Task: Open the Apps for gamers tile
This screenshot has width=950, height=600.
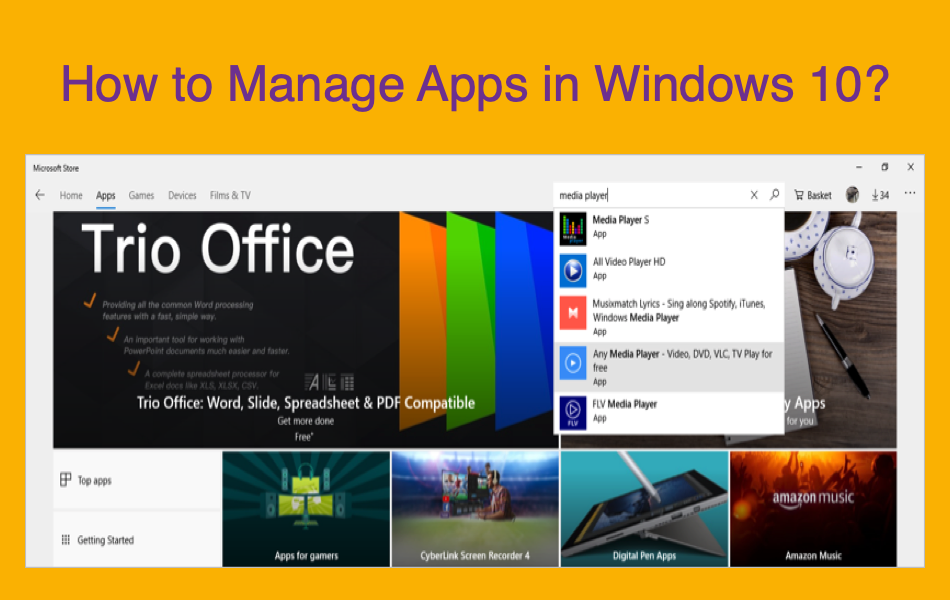Action: 306,509
